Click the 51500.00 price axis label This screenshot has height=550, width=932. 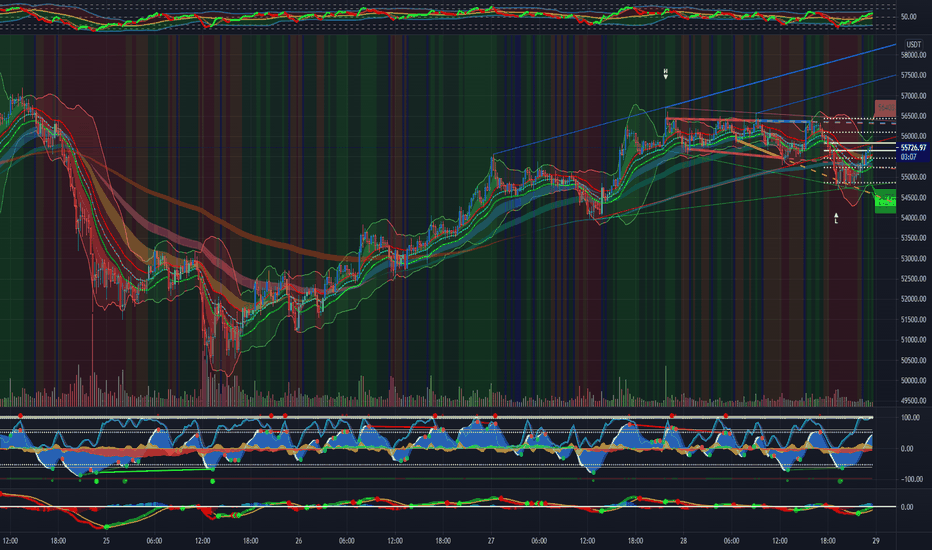913,320
